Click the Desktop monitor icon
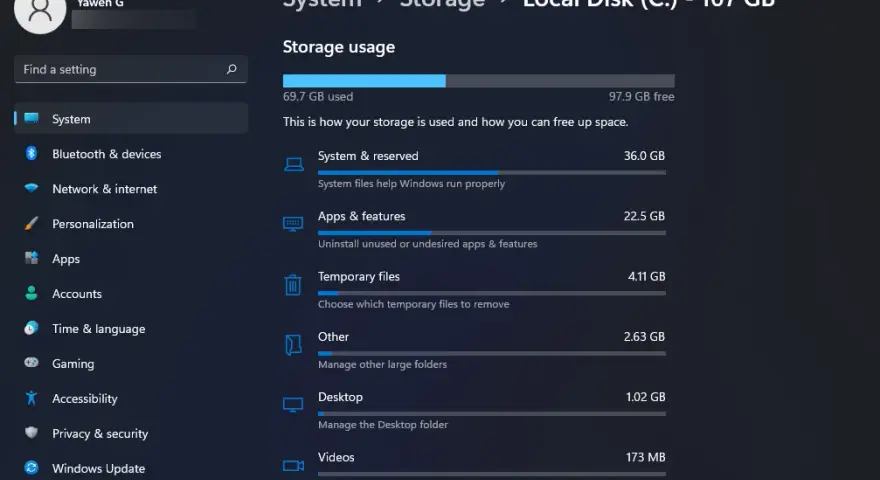The height and width of the screenshot is (480, 880). coord(293,405)
